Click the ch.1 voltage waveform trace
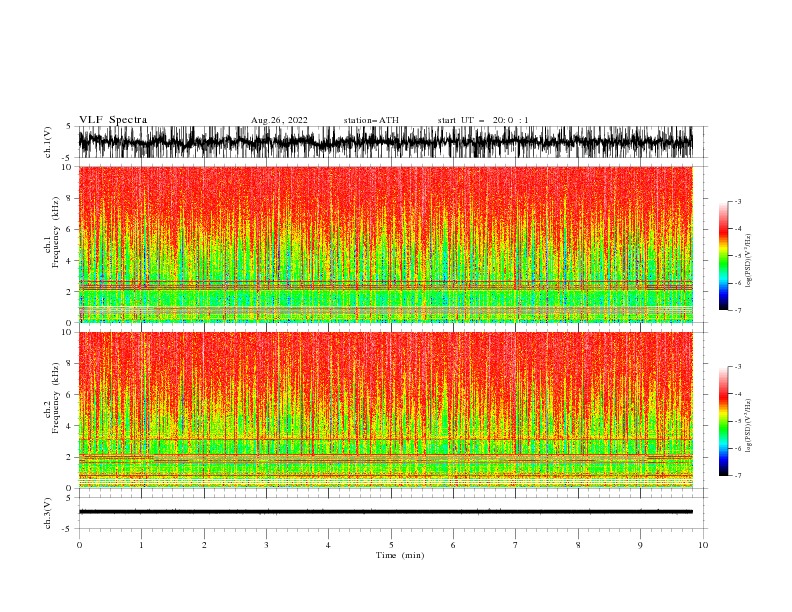This screenshot has width=792, height=612. [386, 142]
